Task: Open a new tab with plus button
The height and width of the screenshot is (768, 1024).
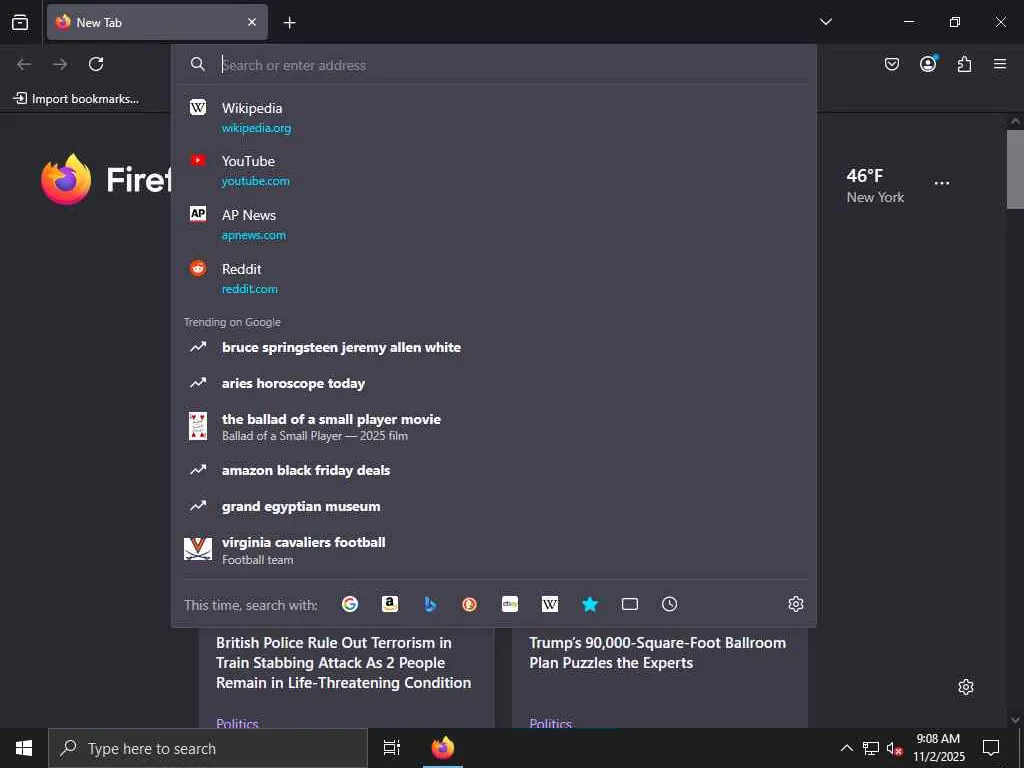Action: click(x=289, y=23)
